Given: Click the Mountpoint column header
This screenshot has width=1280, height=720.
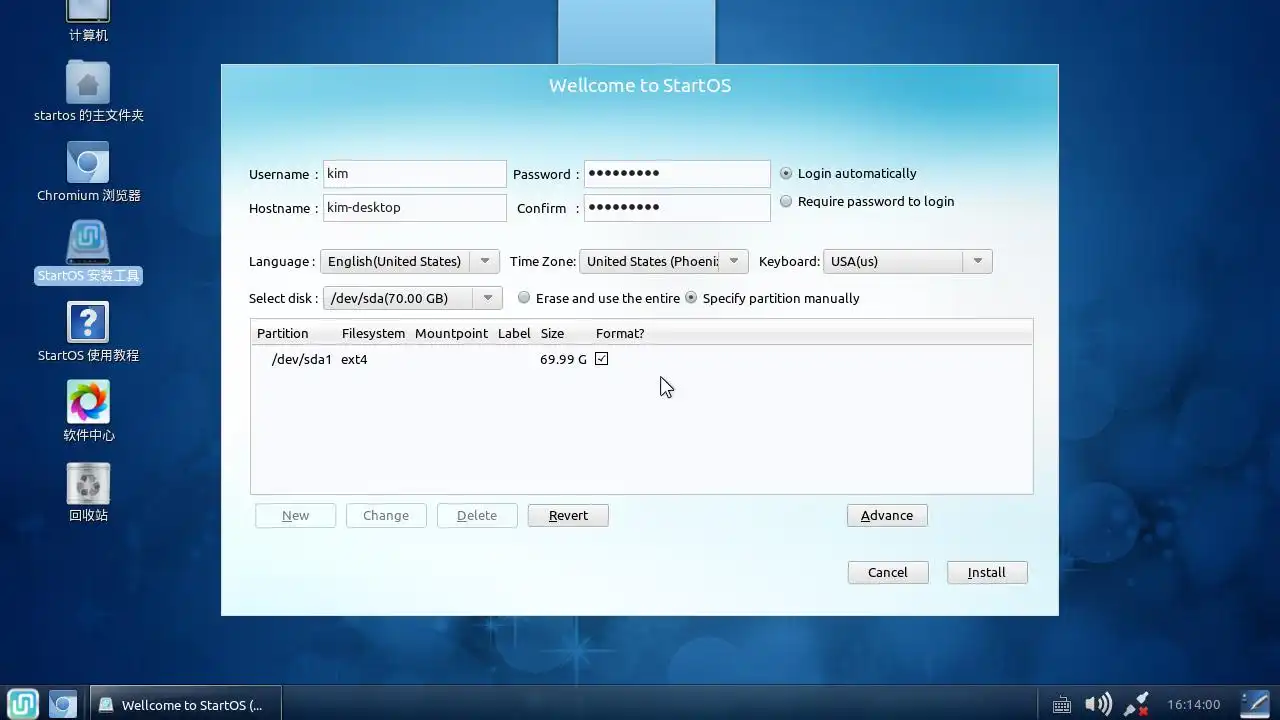Looking at the screenshot, I should pos(451,333).
